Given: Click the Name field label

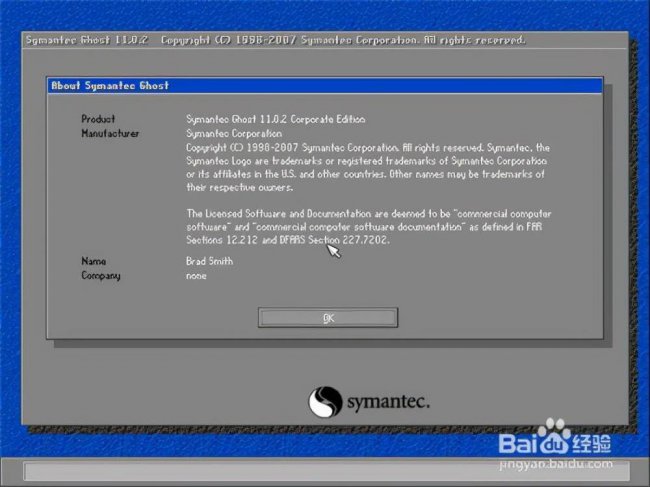Looking at the screenshot, I should tap(93, 261).
